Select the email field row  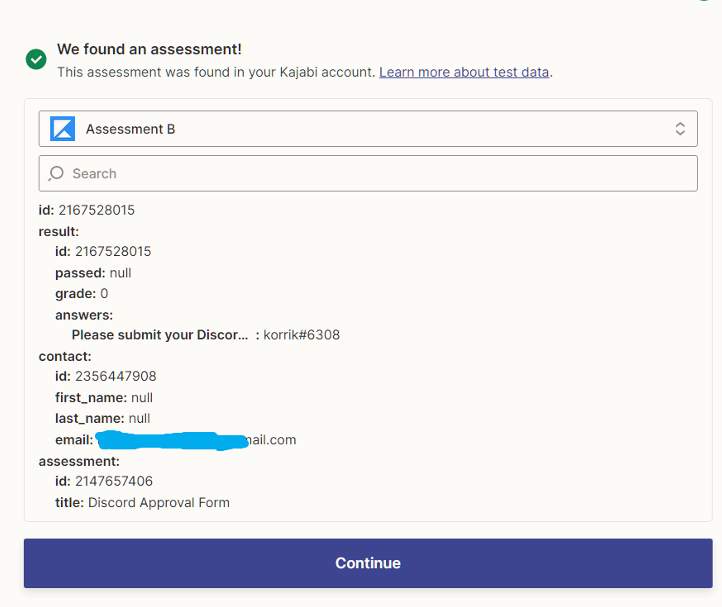click(x=175, y=440)
